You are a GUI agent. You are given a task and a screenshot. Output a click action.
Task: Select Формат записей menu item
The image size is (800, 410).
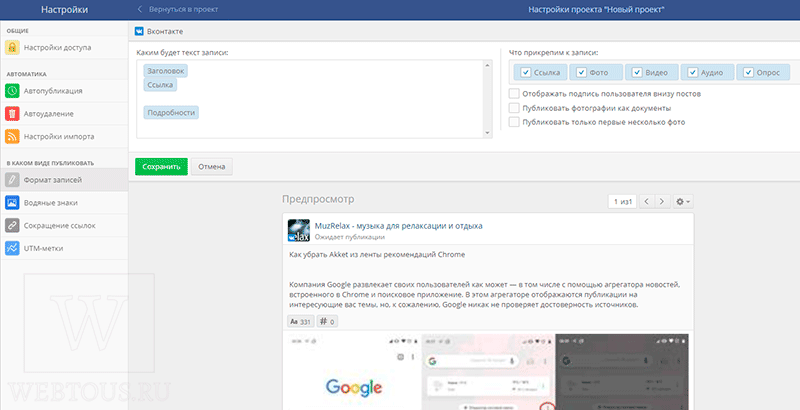64,180
